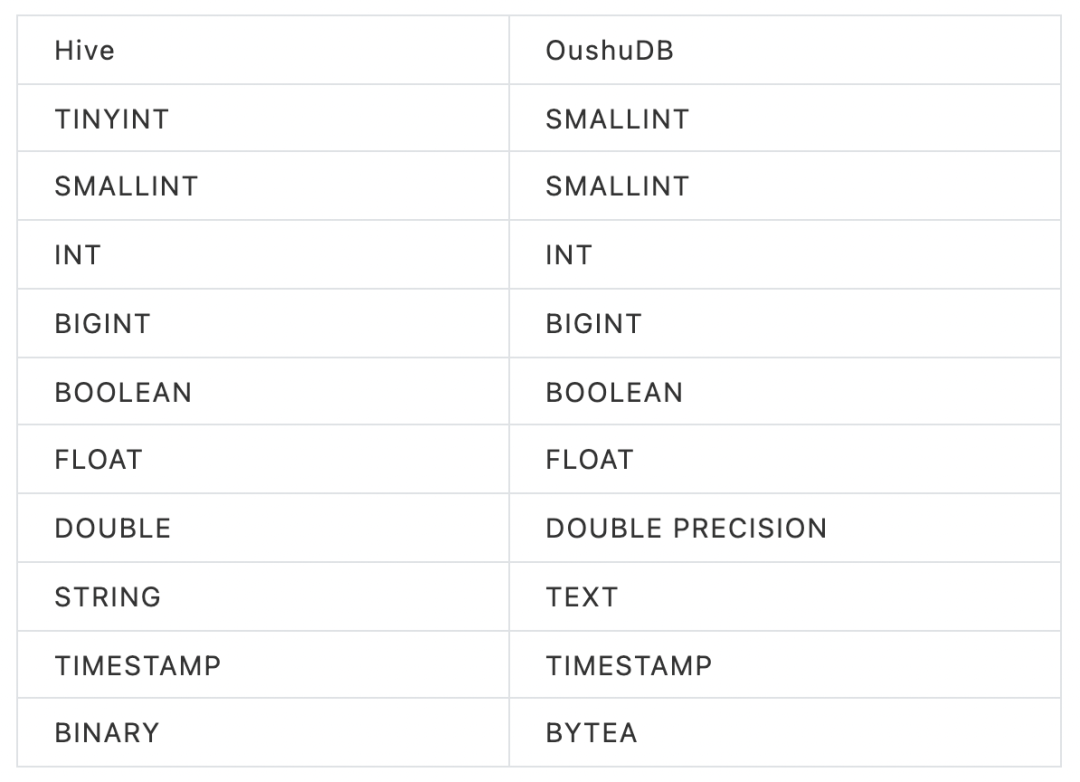
Task: Click BOOLEAN in the Hive column
Action: tap(123, 392)
